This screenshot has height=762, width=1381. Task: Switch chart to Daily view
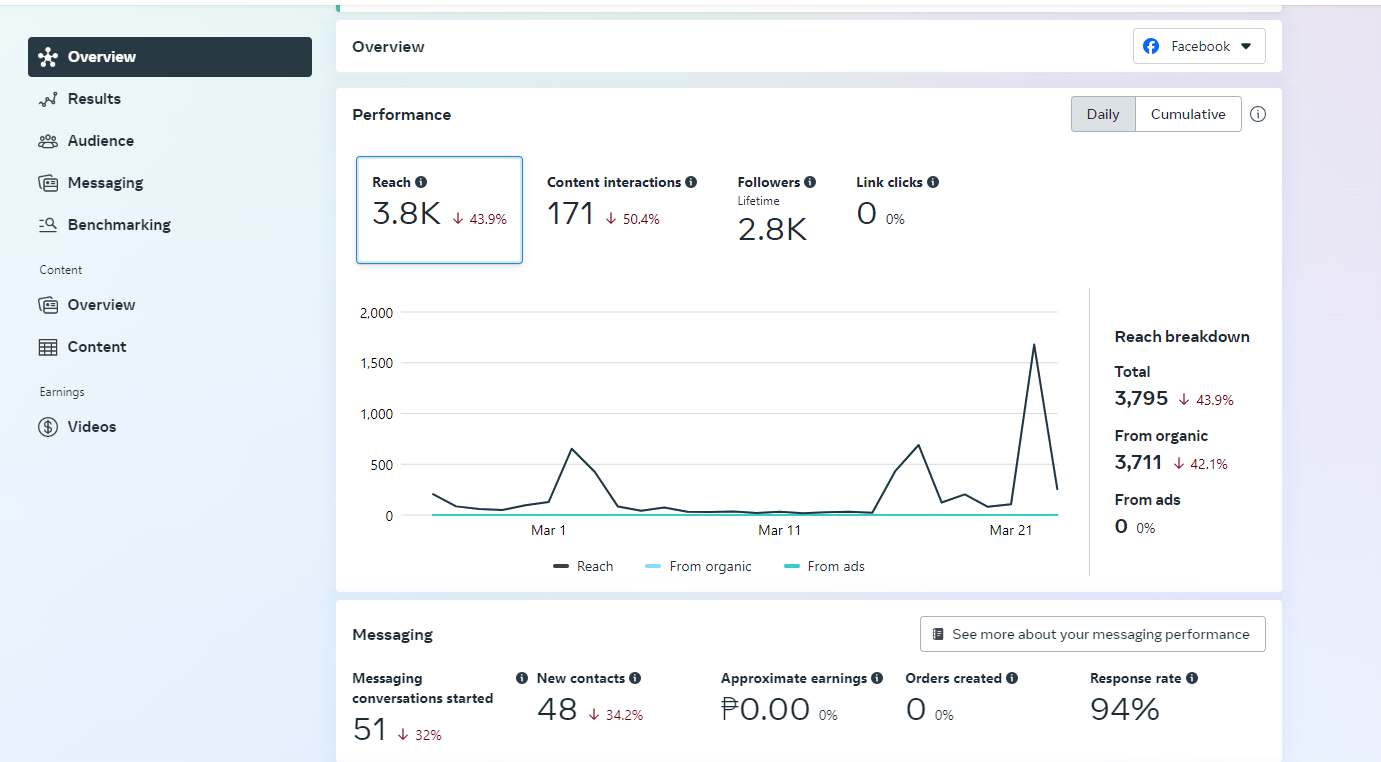(x=1103, y=114)
